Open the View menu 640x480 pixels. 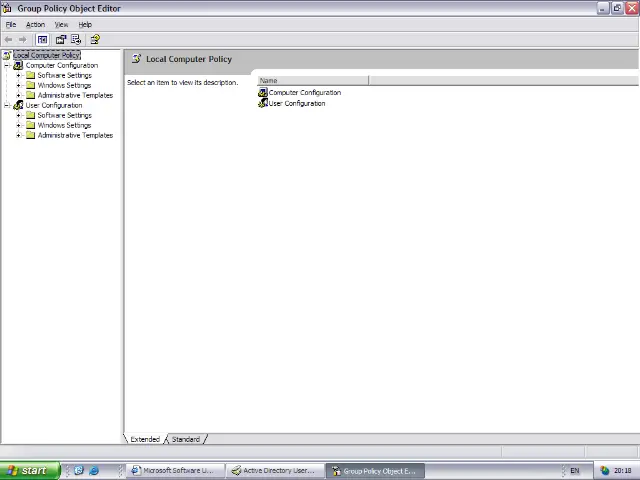click(x=61, y=24)
